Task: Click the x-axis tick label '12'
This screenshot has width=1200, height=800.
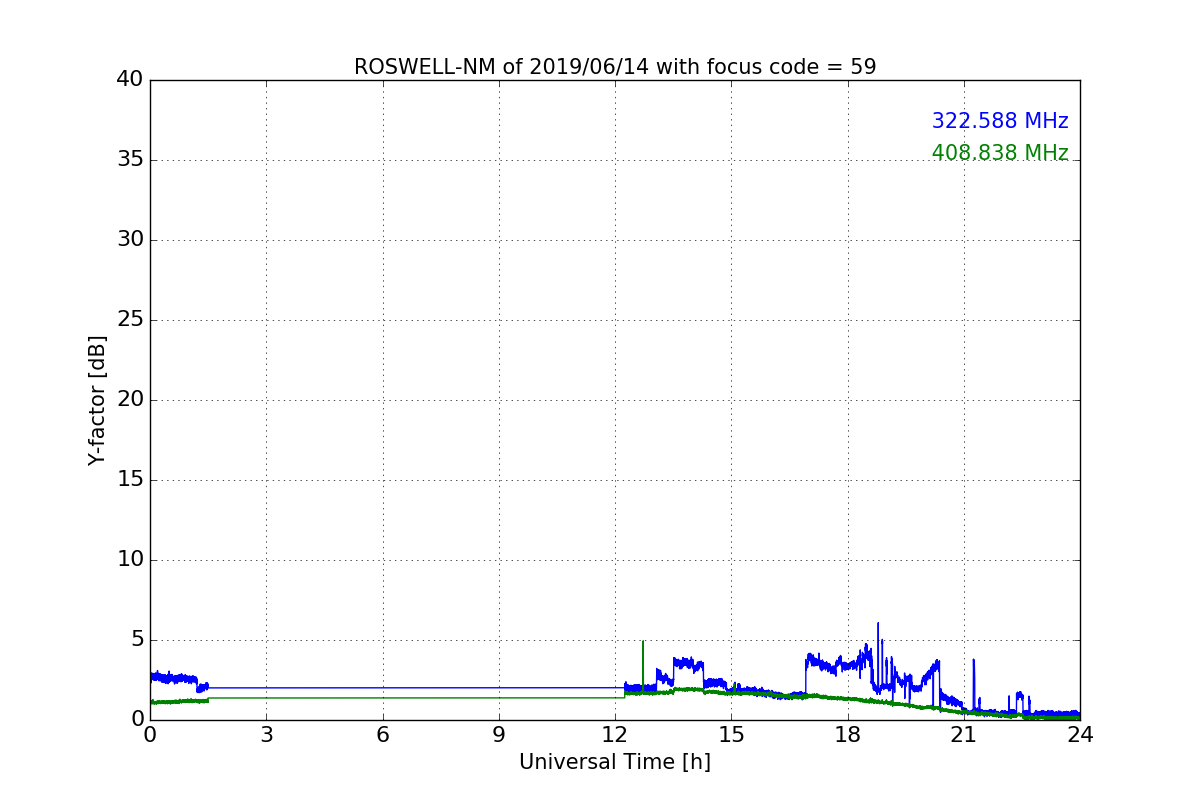Action: tap(615, 735)
